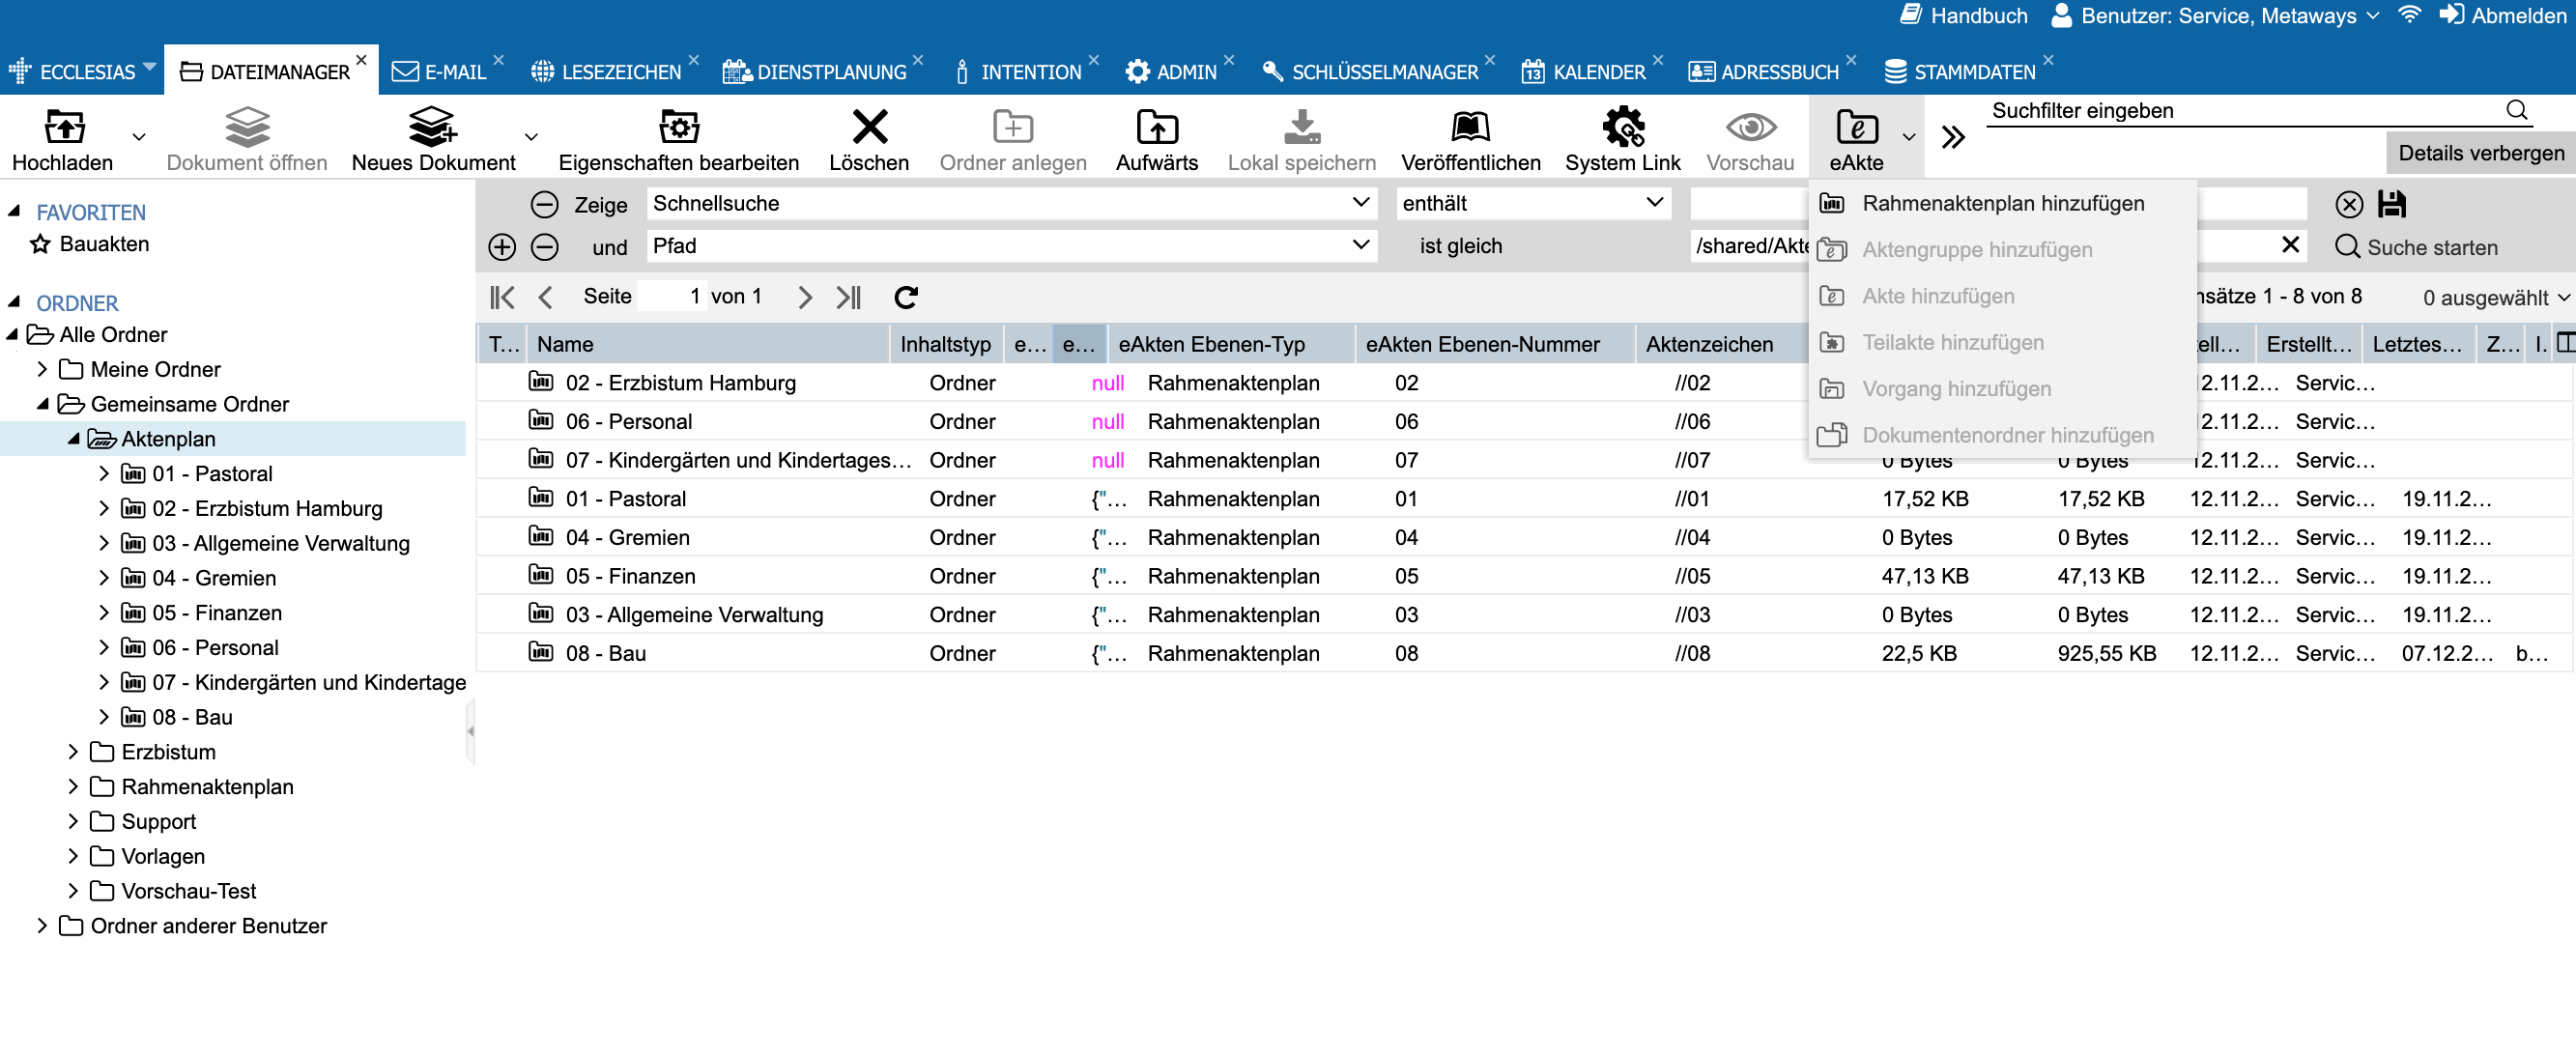Remove the Schnellsuche filter row with minus icon

coord(544,205)
